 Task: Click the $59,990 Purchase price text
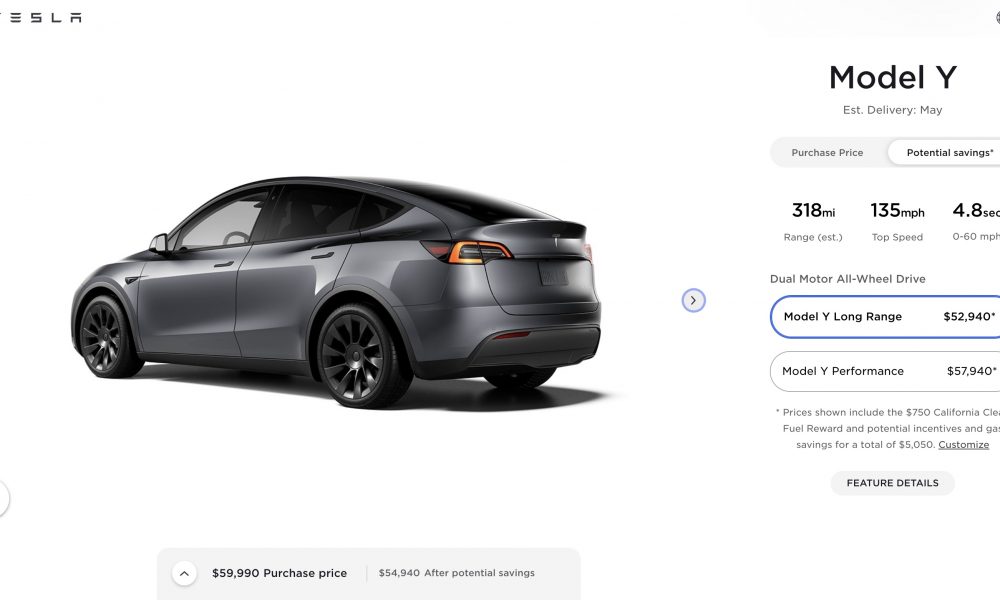(279, 573)
